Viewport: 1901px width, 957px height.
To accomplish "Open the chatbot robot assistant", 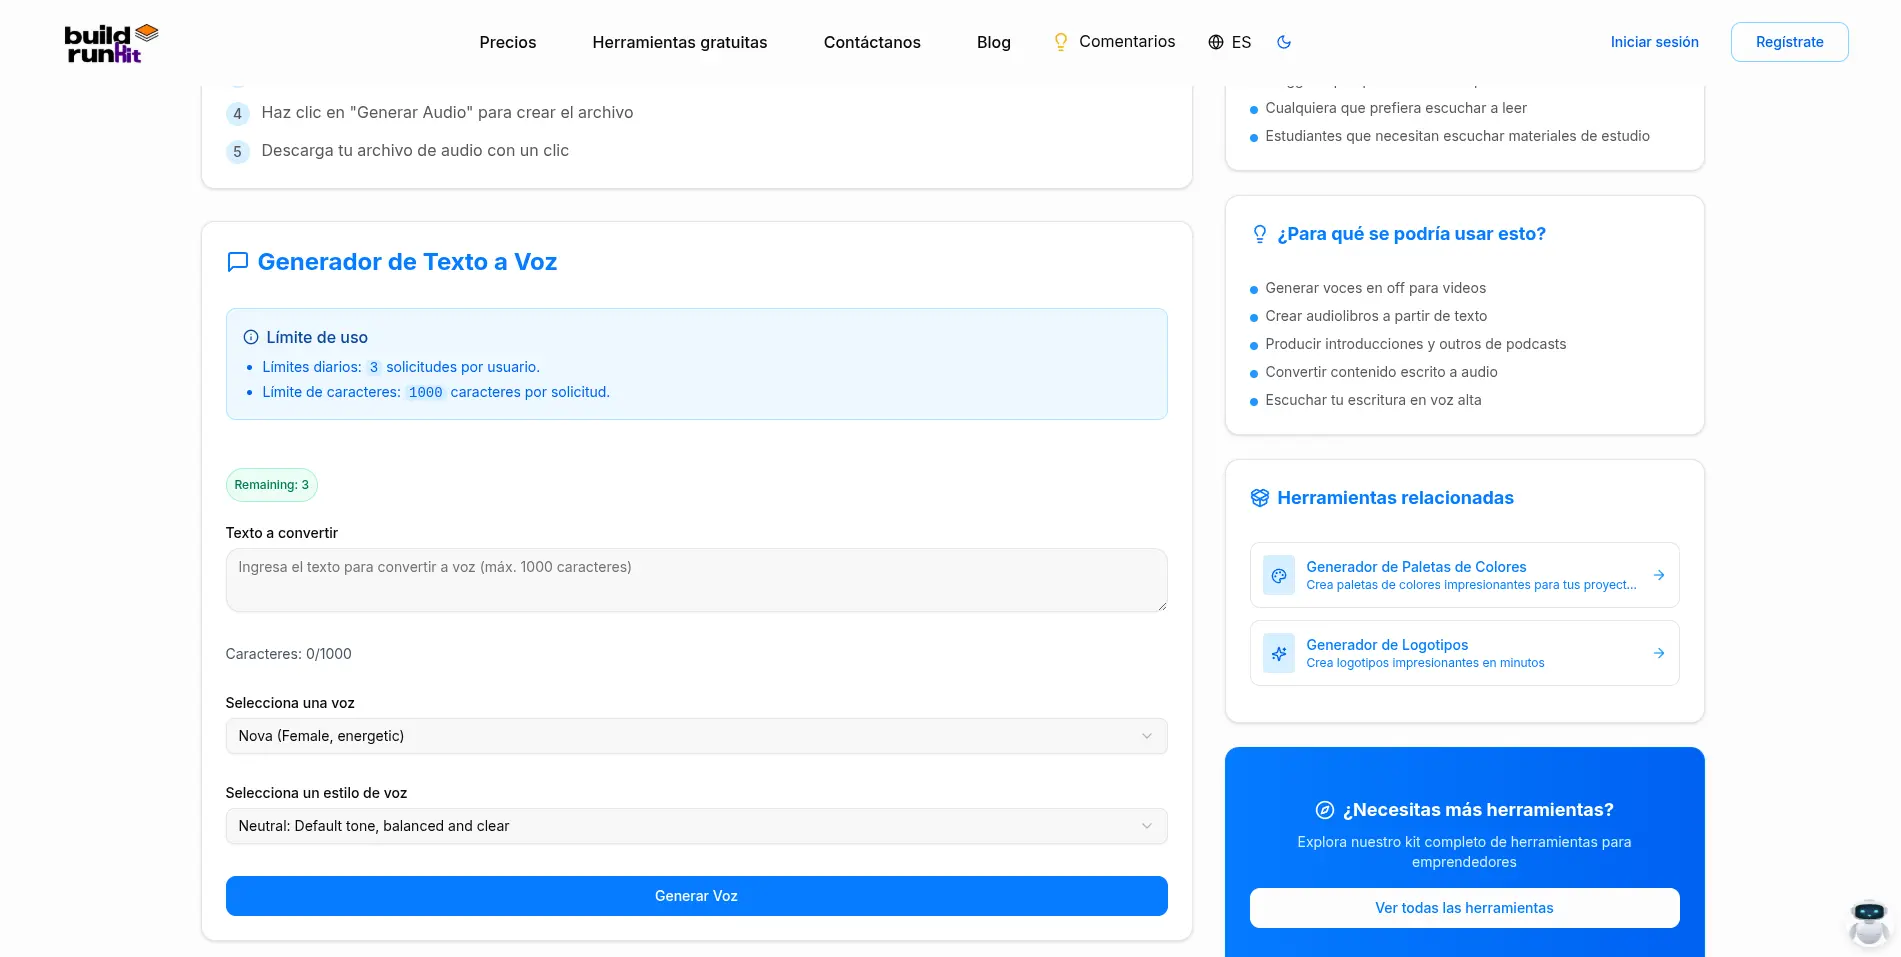I will click(1868, 922).
